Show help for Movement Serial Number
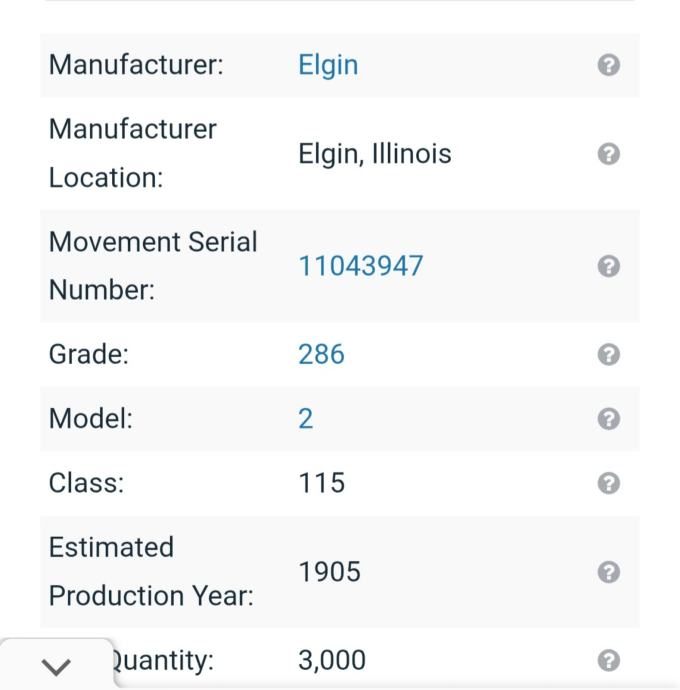 [x=608, y=266]
